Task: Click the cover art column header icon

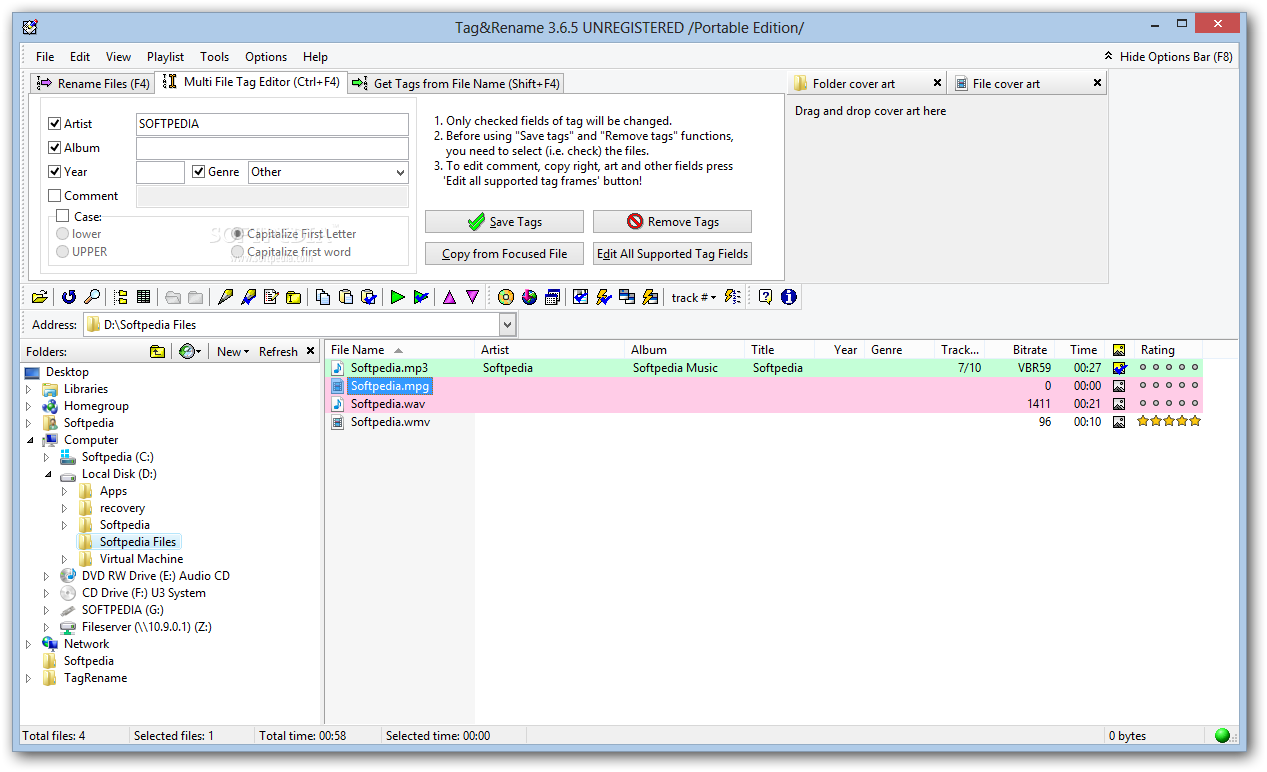Action: (1119, 350)
